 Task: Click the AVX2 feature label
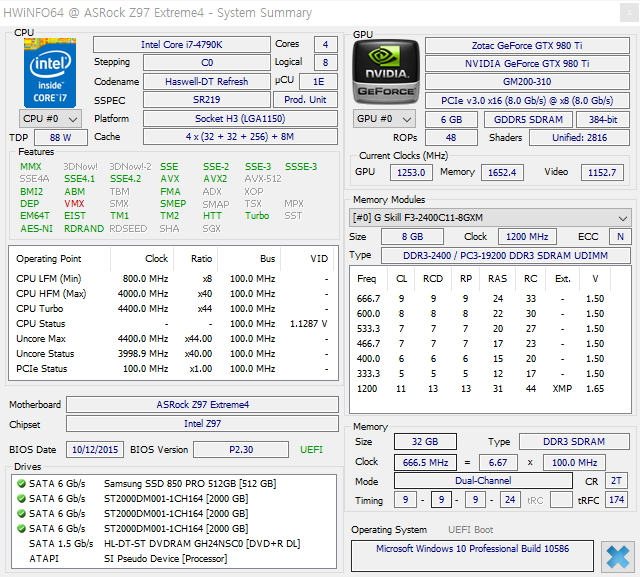pyautogui.click(x=215, y=179)
